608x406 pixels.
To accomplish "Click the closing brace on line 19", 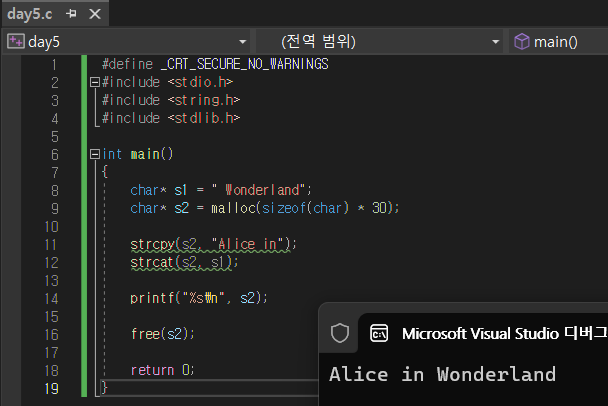I will point(104,387).
